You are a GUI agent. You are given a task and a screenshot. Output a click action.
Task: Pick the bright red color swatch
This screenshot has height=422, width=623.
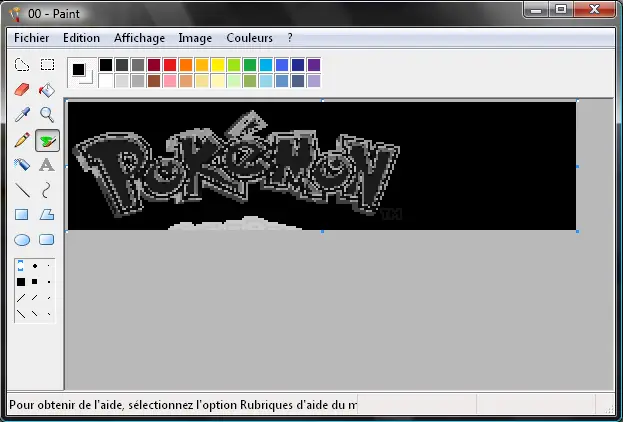pos(170,65)
